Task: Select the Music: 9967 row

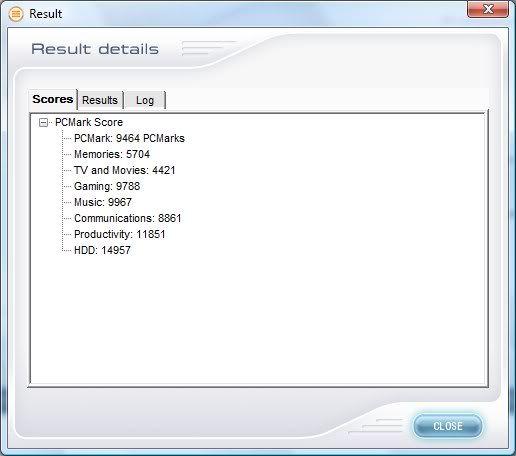Action: (103, 202)
